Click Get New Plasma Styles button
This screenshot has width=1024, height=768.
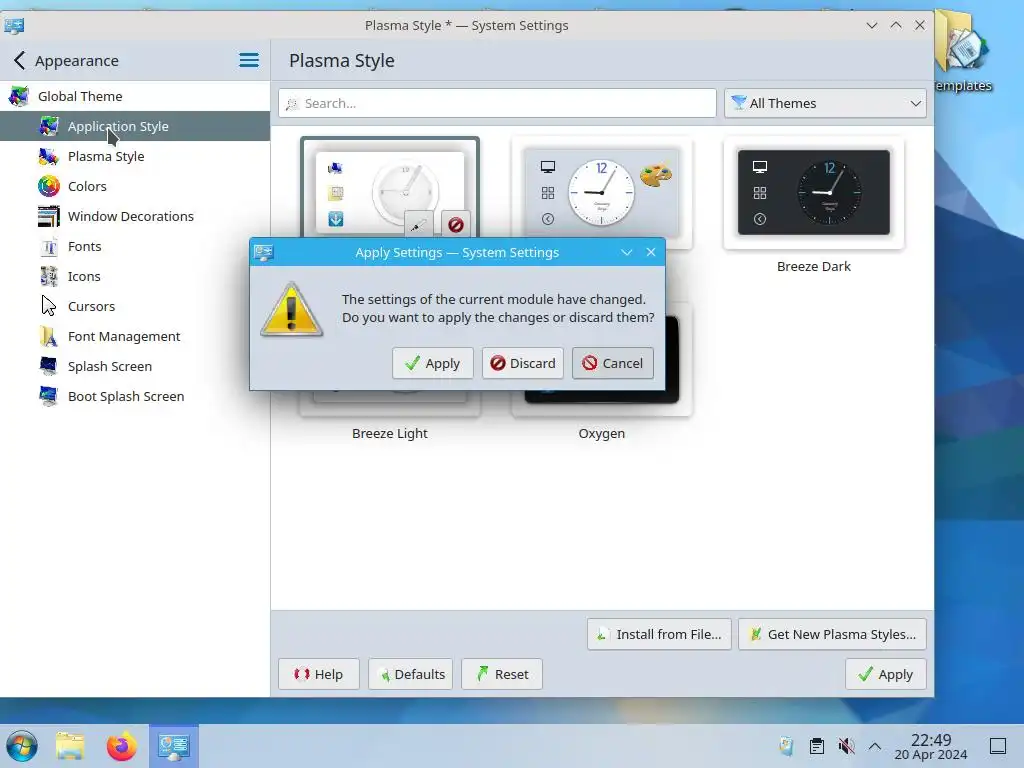pos(832,634)
